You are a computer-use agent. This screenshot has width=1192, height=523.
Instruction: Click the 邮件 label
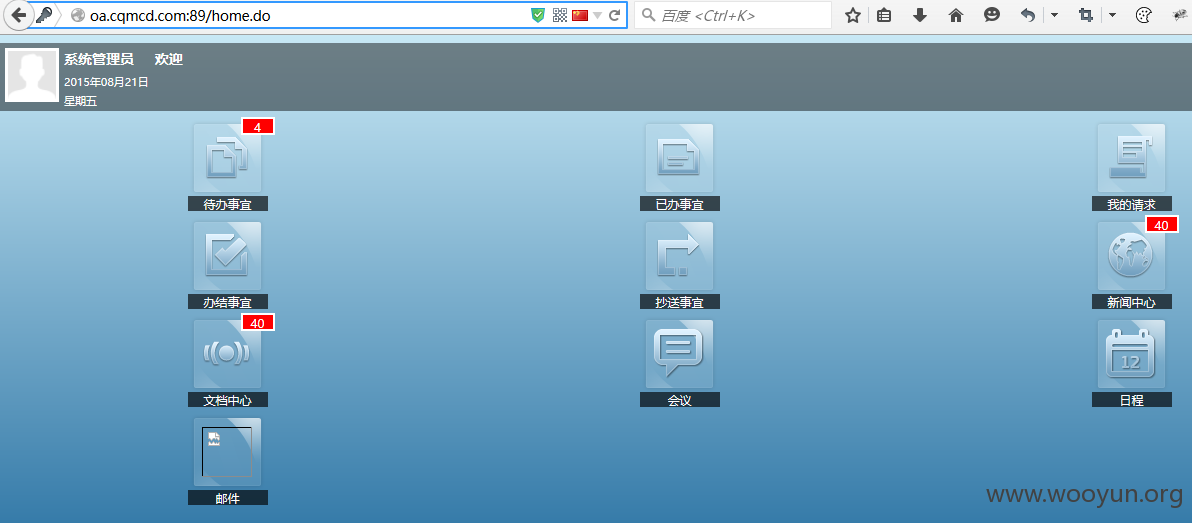pos(228,498)
